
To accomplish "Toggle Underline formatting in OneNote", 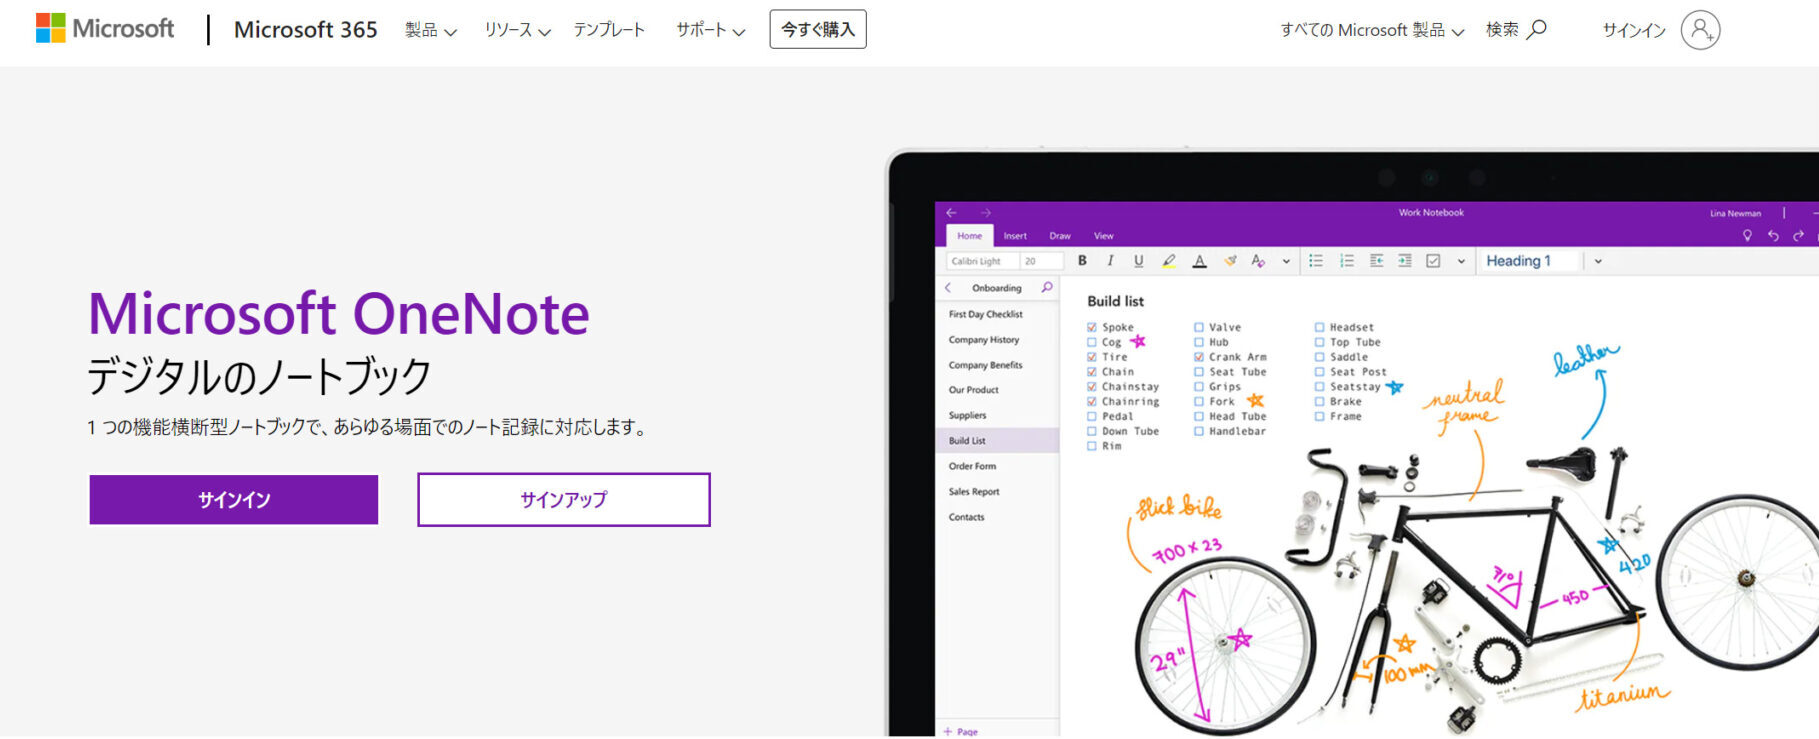I will point(1138,261).
